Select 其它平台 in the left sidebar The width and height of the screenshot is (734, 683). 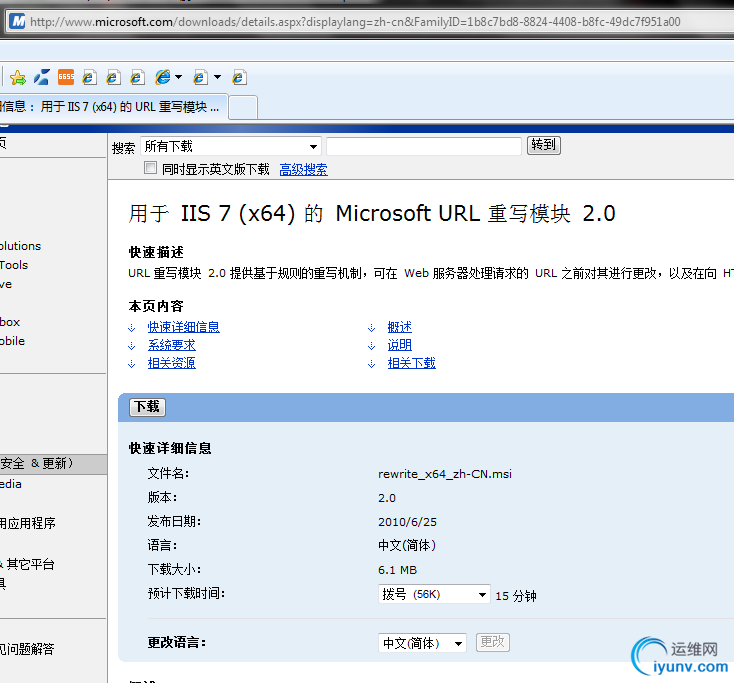coord(30,565)
